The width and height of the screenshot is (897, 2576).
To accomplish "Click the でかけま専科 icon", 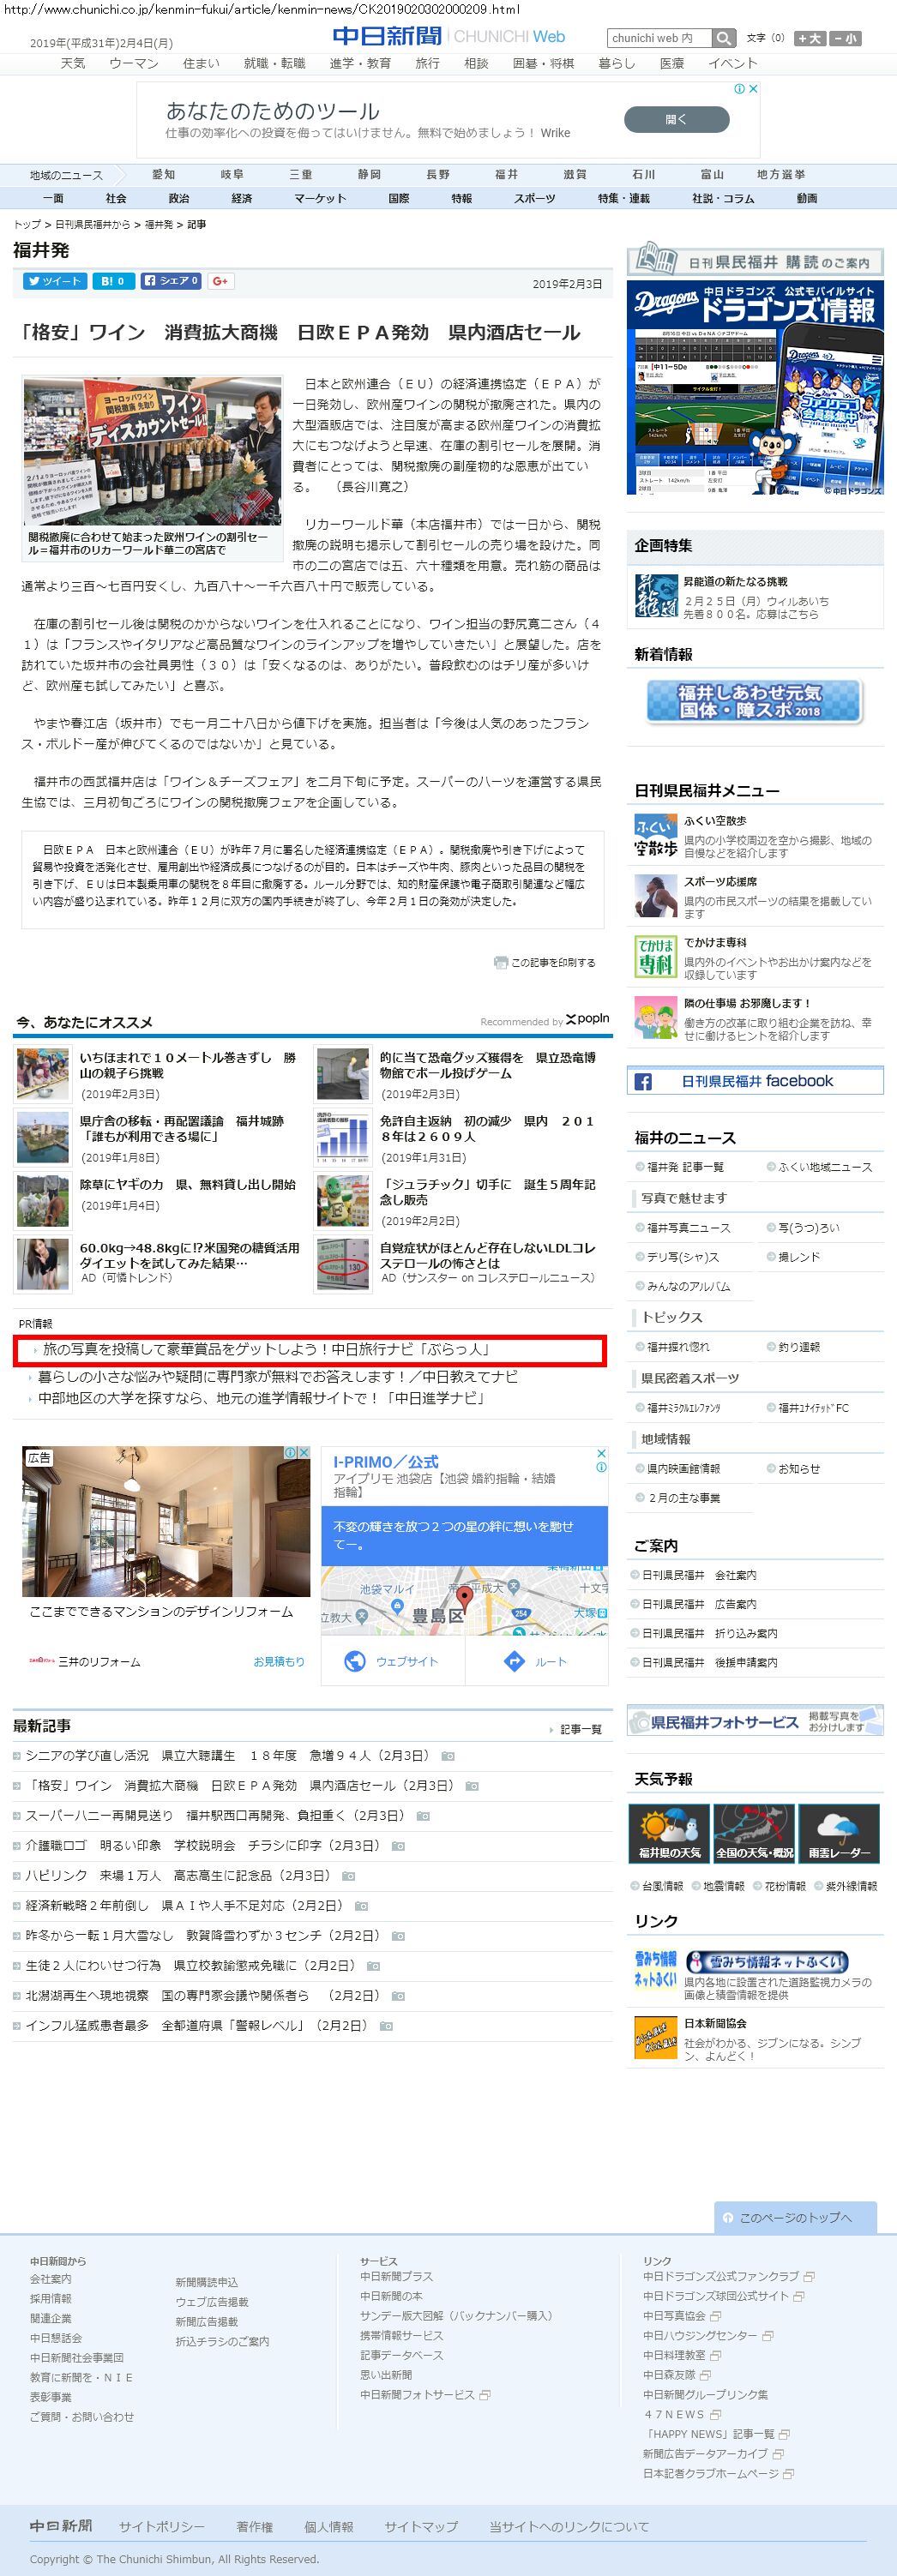I will pos(656,957).
